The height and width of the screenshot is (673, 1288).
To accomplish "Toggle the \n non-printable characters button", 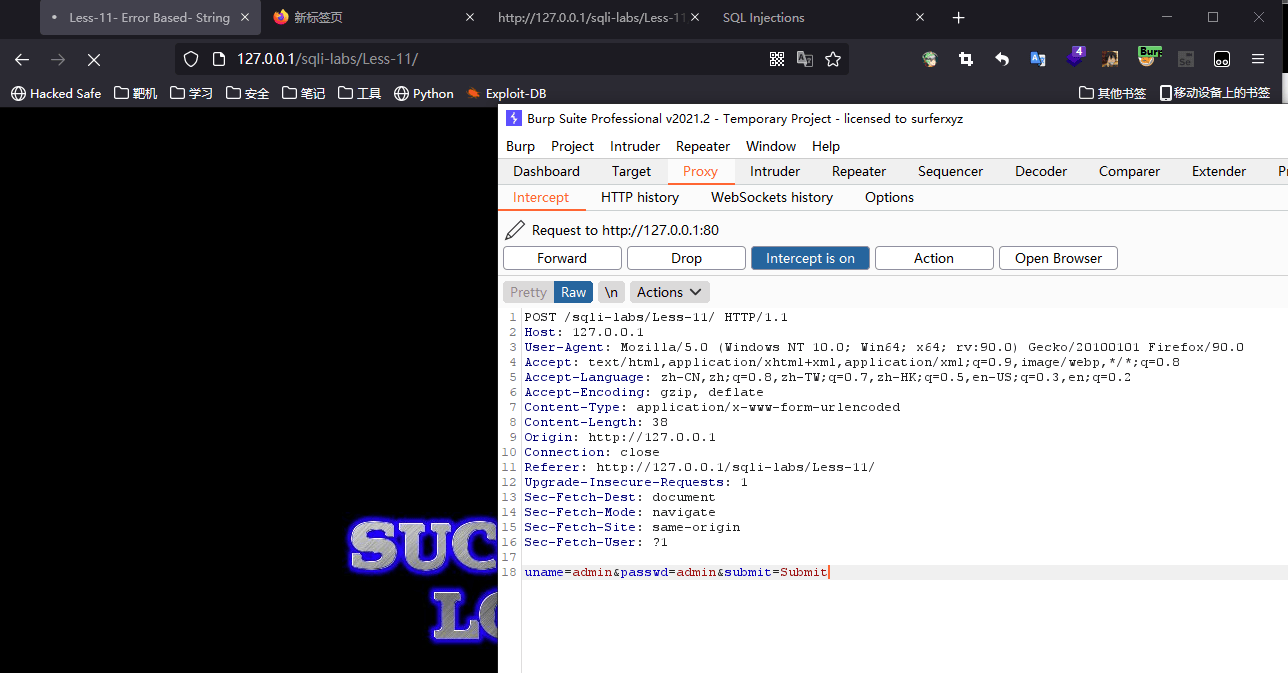I will point(611,292).
